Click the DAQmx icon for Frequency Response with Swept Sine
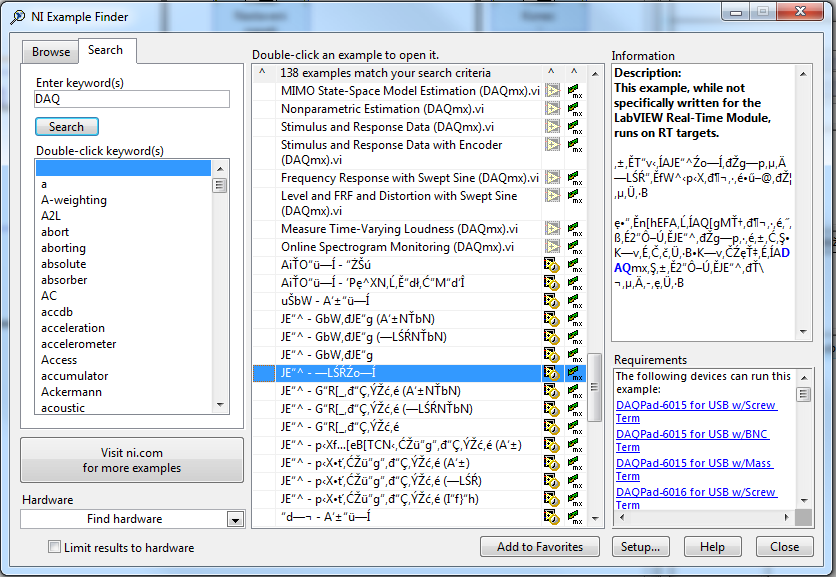 pos(575,178)
